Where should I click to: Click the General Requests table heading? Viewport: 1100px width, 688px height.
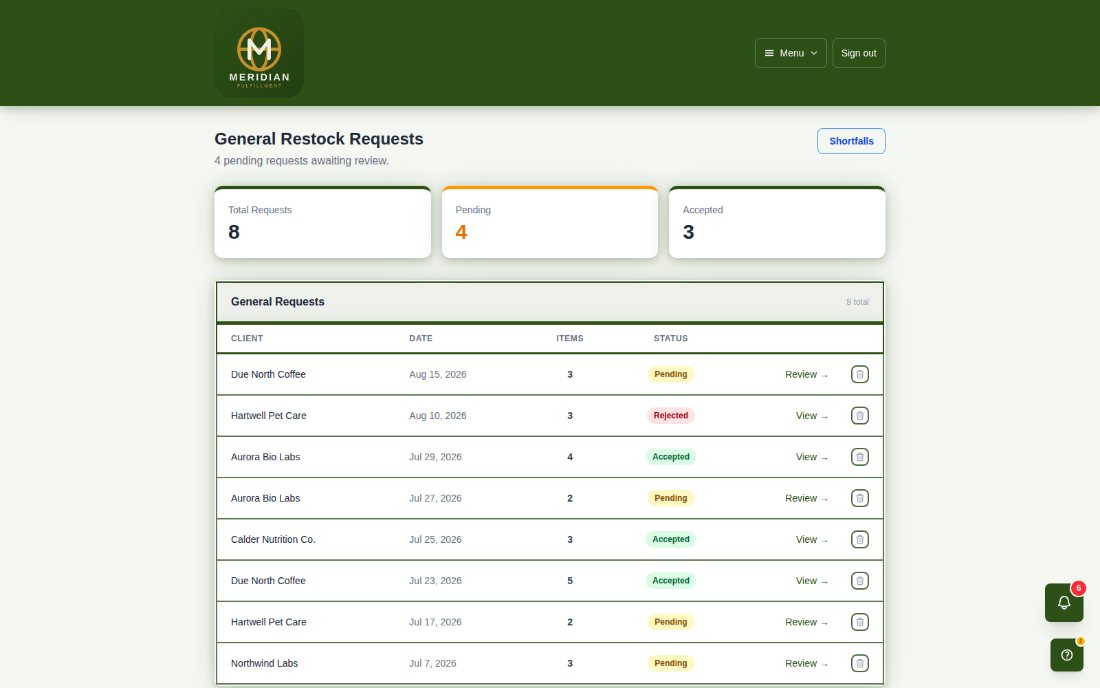point(278,302)
